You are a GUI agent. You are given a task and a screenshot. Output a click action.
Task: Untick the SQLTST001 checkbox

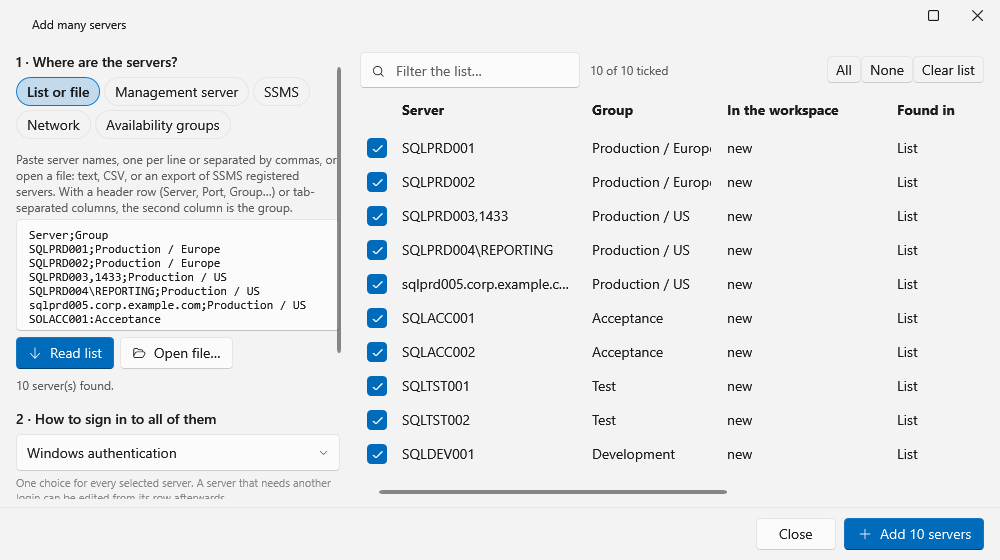click(377, 387)
